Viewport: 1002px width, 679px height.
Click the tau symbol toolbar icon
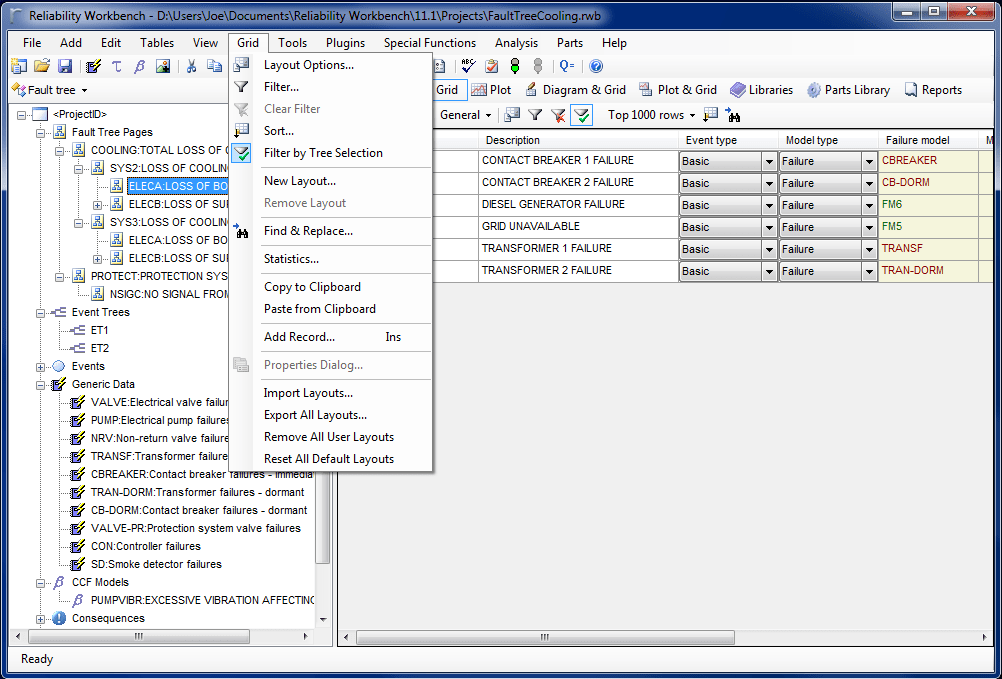pos(116,66)
